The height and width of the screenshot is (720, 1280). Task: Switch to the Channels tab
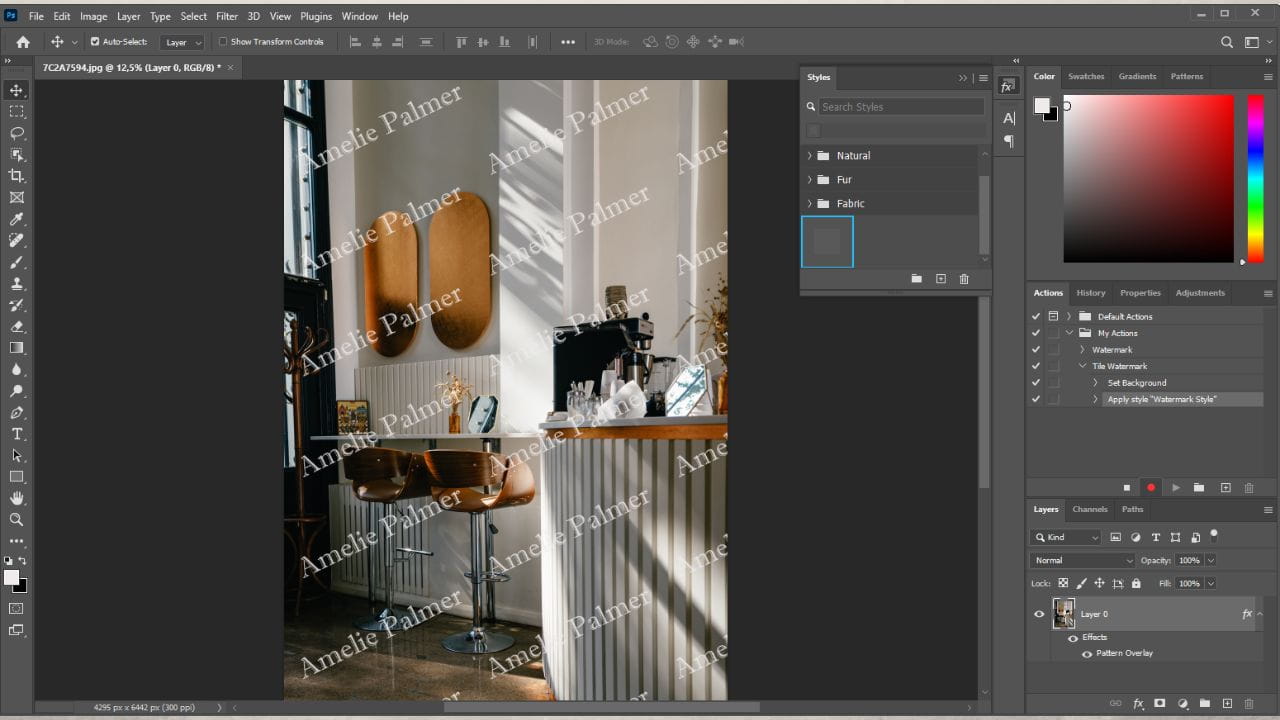1089,509
